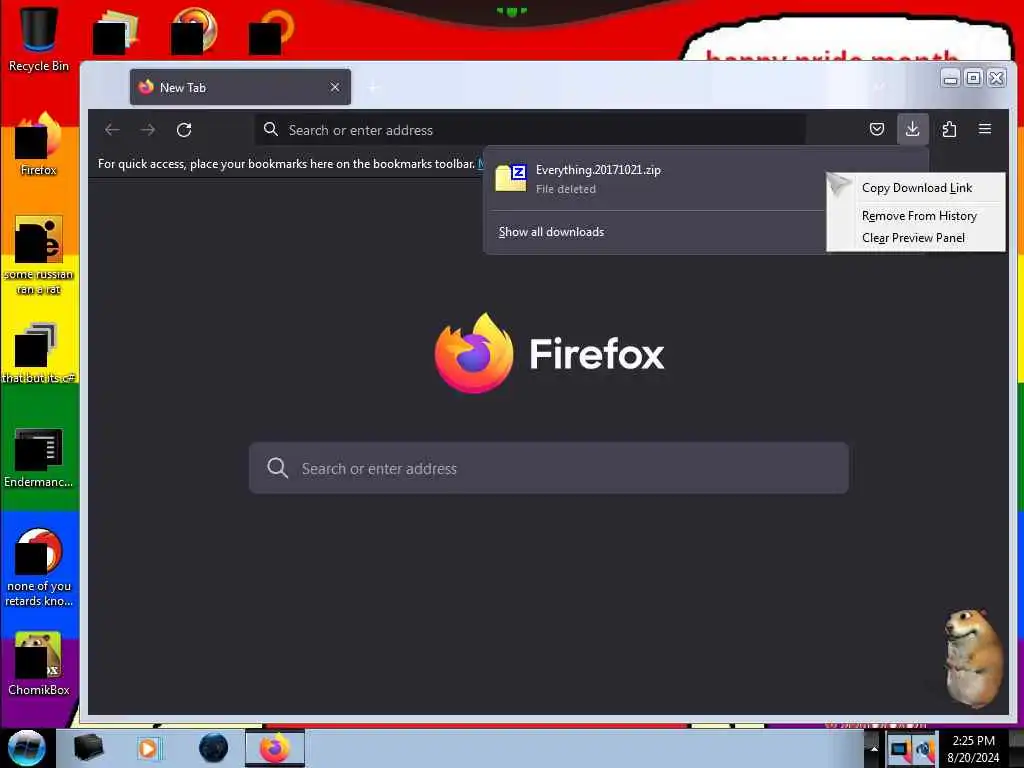The image size is (1024, 768).
Task: Click the magnifier icon in the address bar
Action: 270,129
